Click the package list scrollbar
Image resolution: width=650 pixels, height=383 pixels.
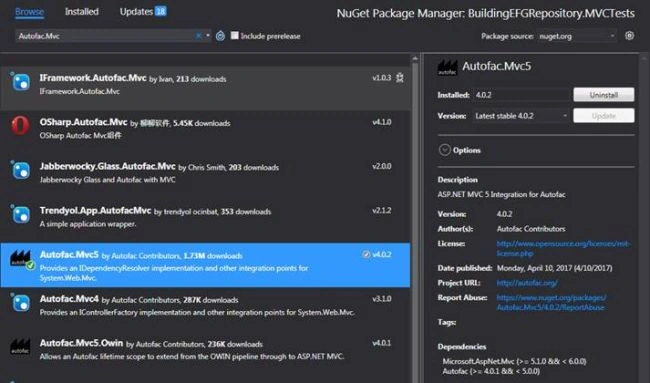(x=415, y=224)
